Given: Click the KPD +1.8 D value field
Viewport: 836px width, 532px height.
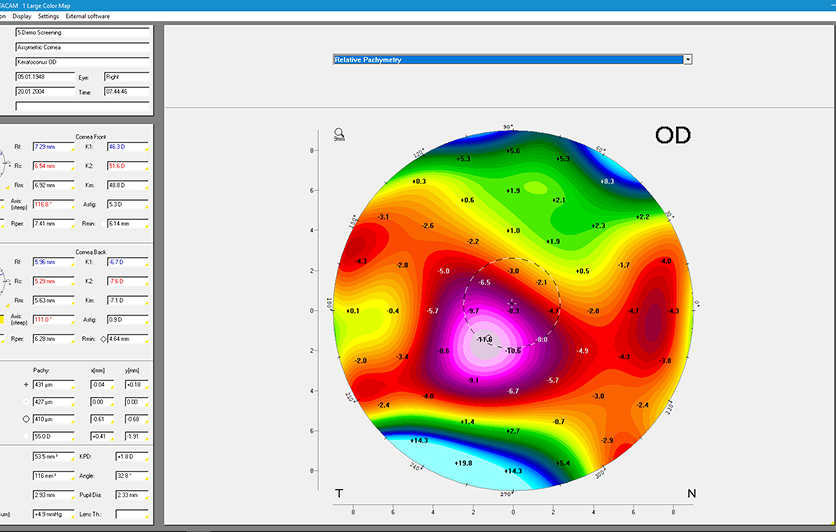Looking at the screenshot, I should click(131, 457).
